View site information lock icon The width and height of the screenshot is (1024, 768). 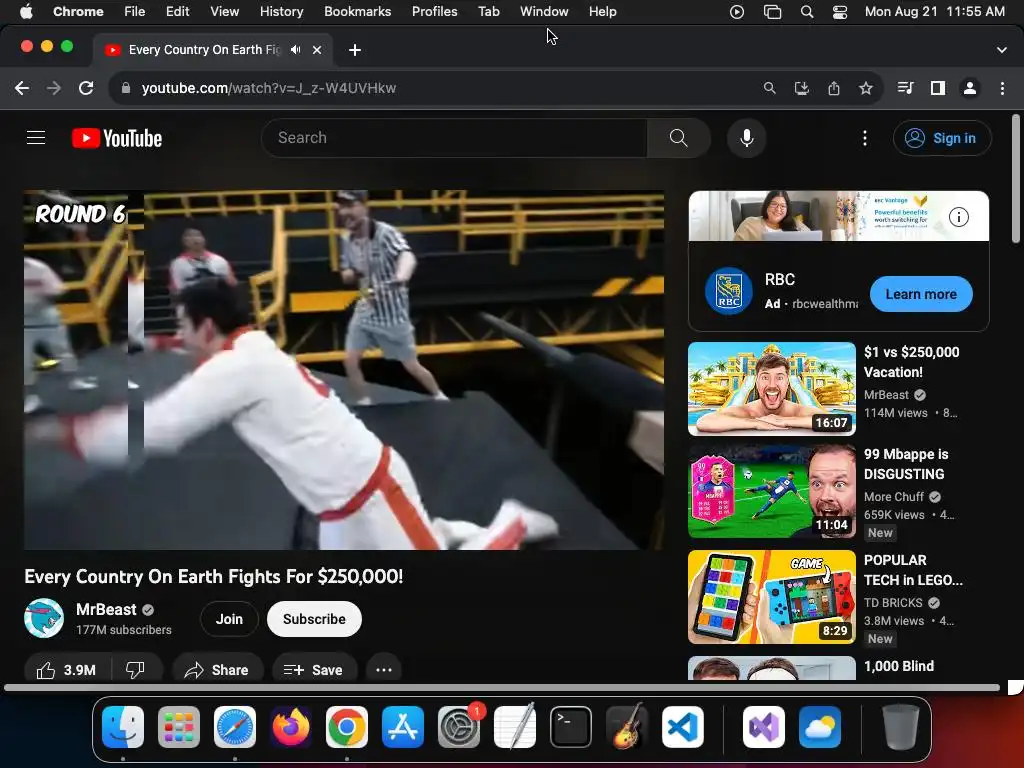click(126, 88)
